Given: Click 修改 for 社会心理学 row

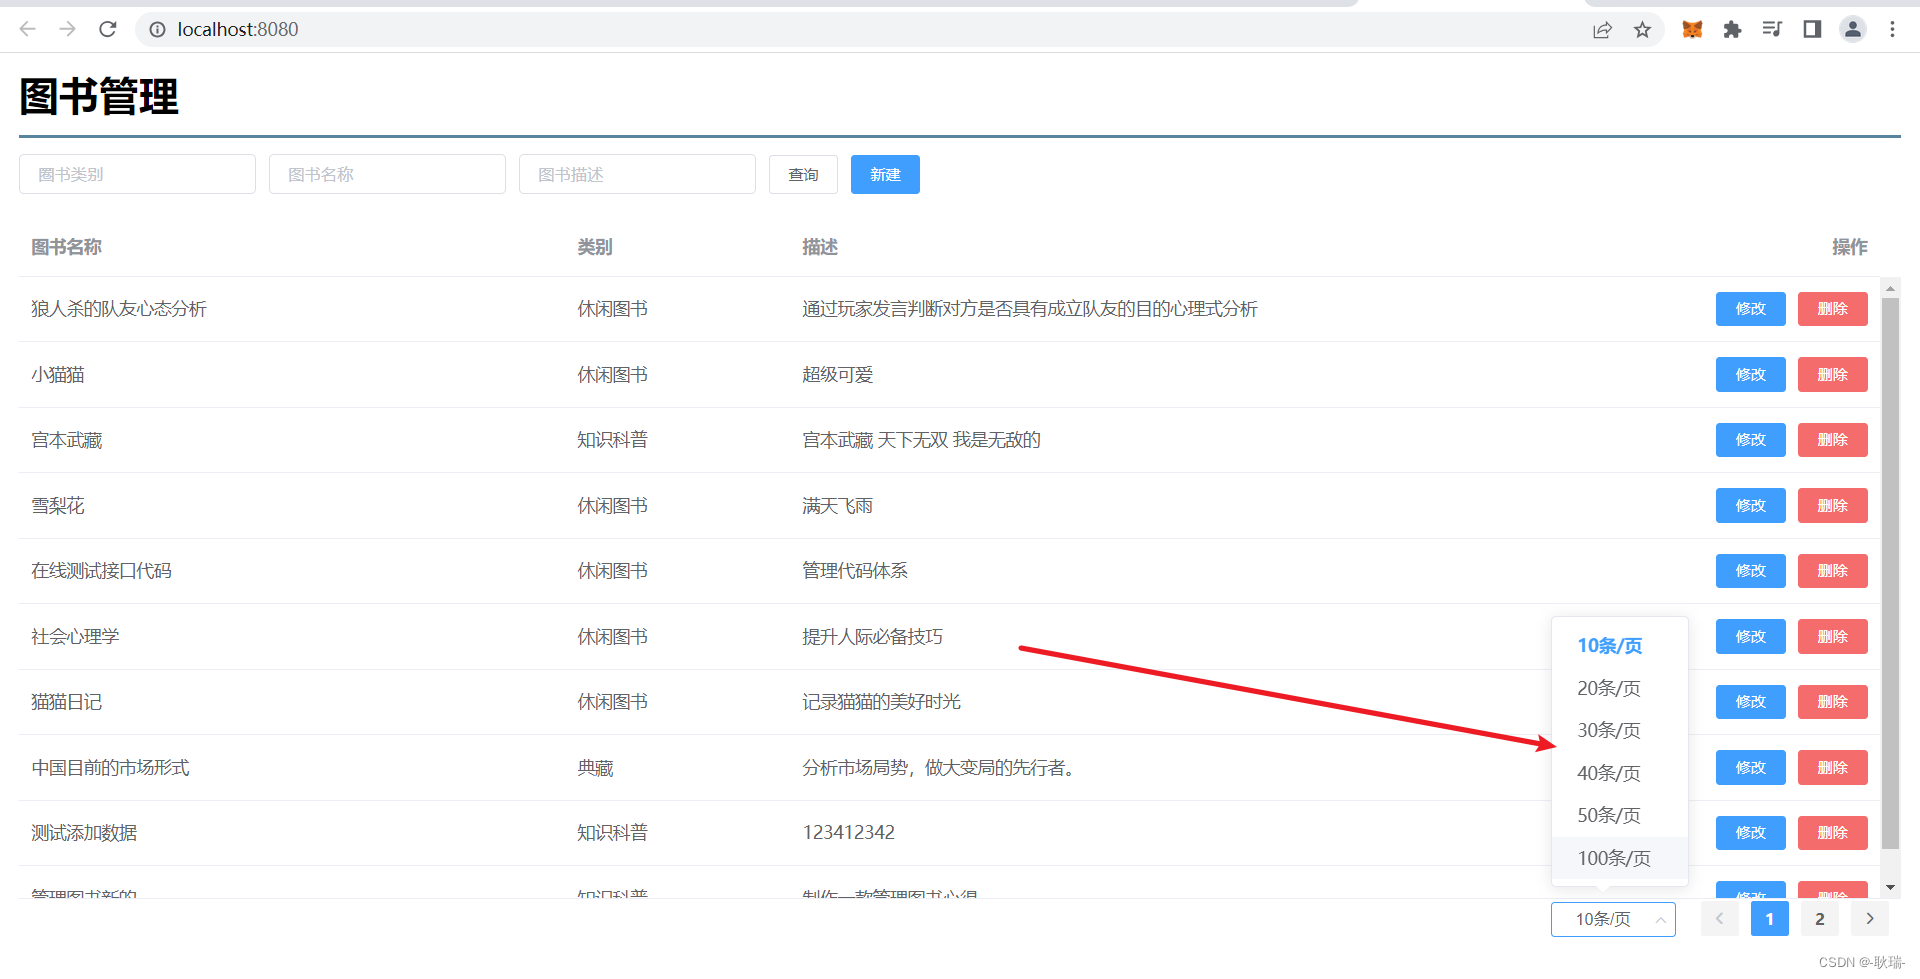Looking at the screenshot, I should [x=1751, y=637].
